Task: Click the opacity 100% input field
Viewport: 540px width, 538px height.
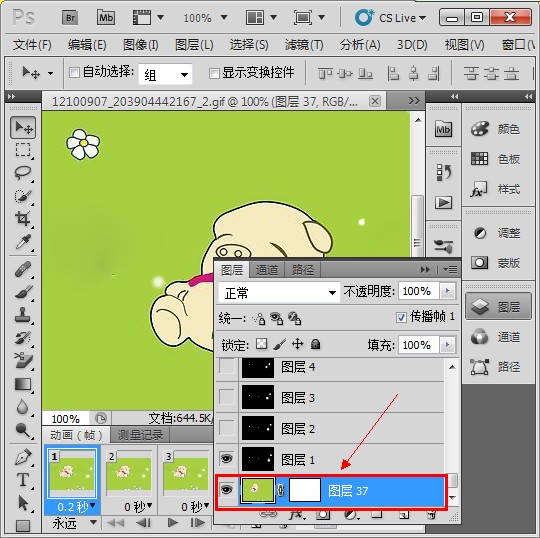Action: pos(418,291)
